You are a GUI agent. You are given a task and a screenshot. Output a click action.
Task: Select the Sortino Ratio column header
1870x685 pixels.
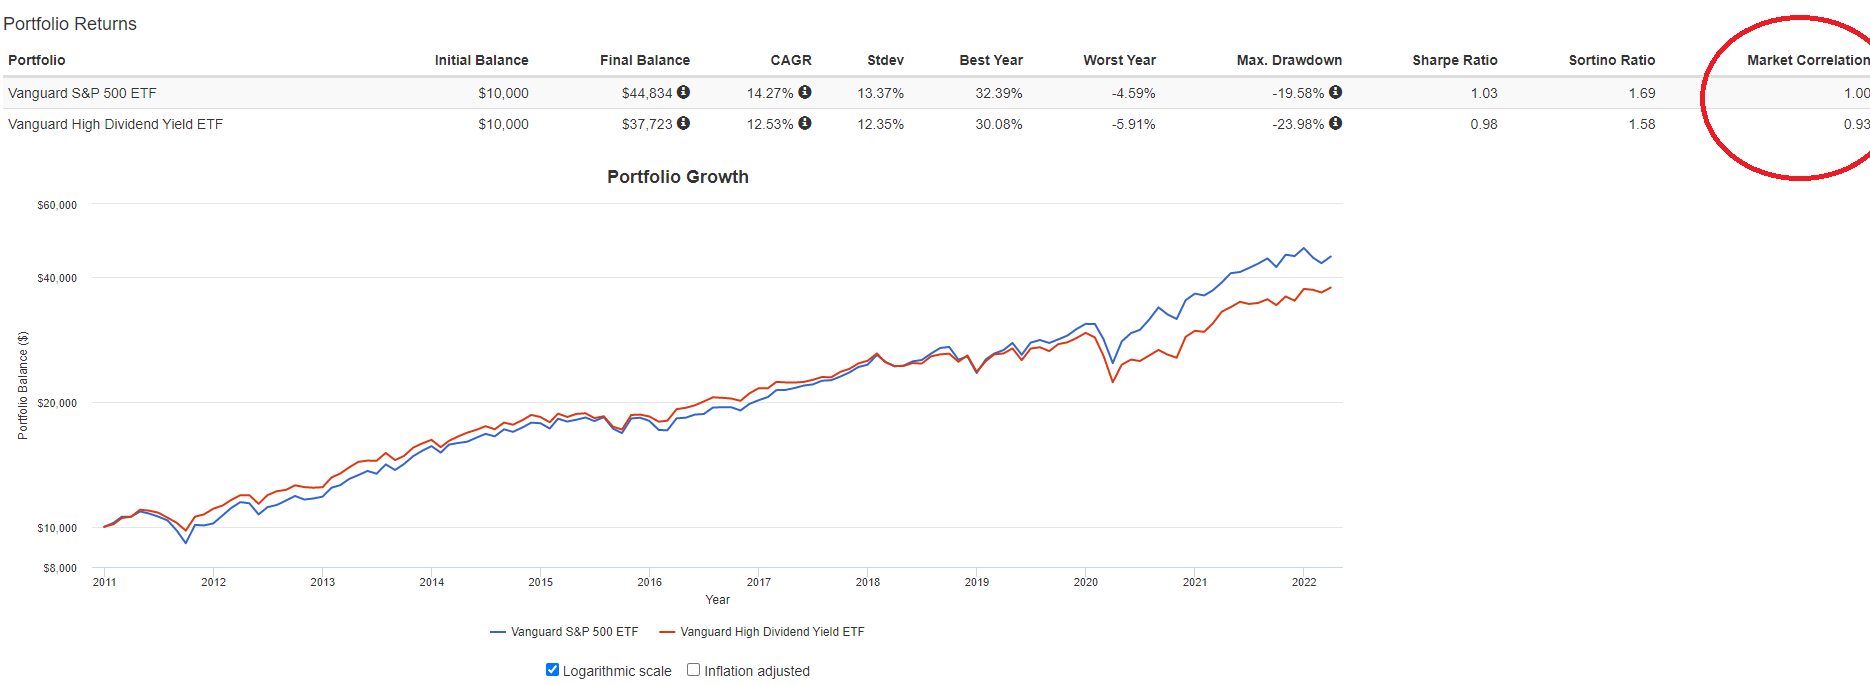coord(1611,60)
